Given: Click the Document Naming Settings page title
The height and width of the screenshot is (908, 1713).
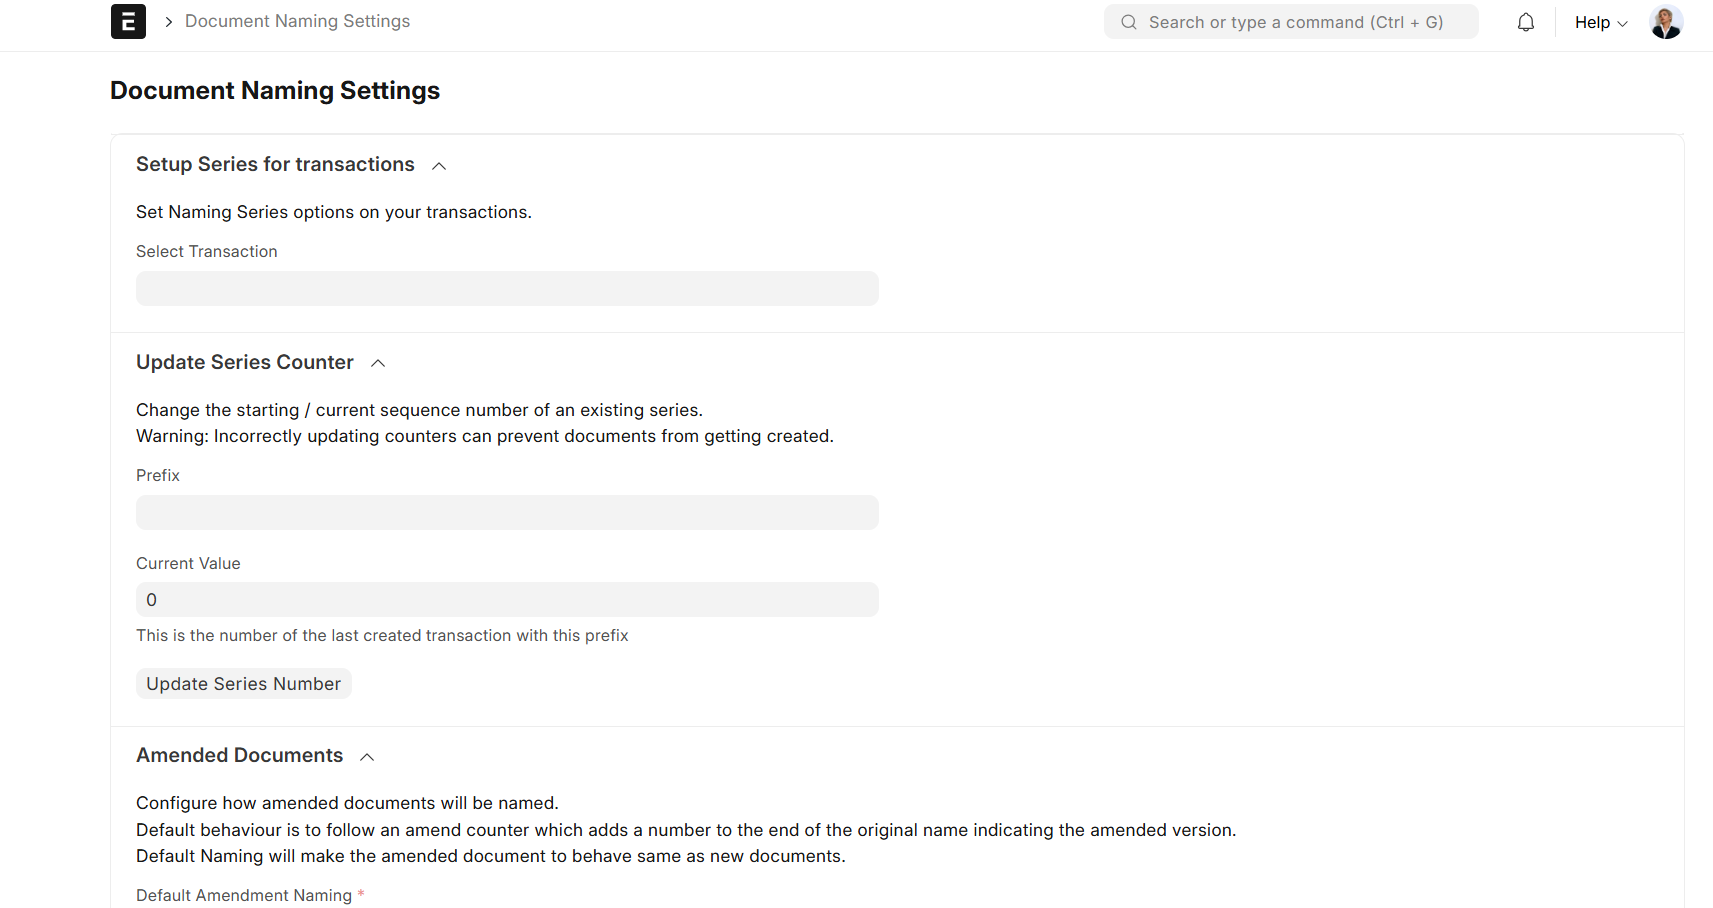Looking at the screenshot, I should coord(275,90).
